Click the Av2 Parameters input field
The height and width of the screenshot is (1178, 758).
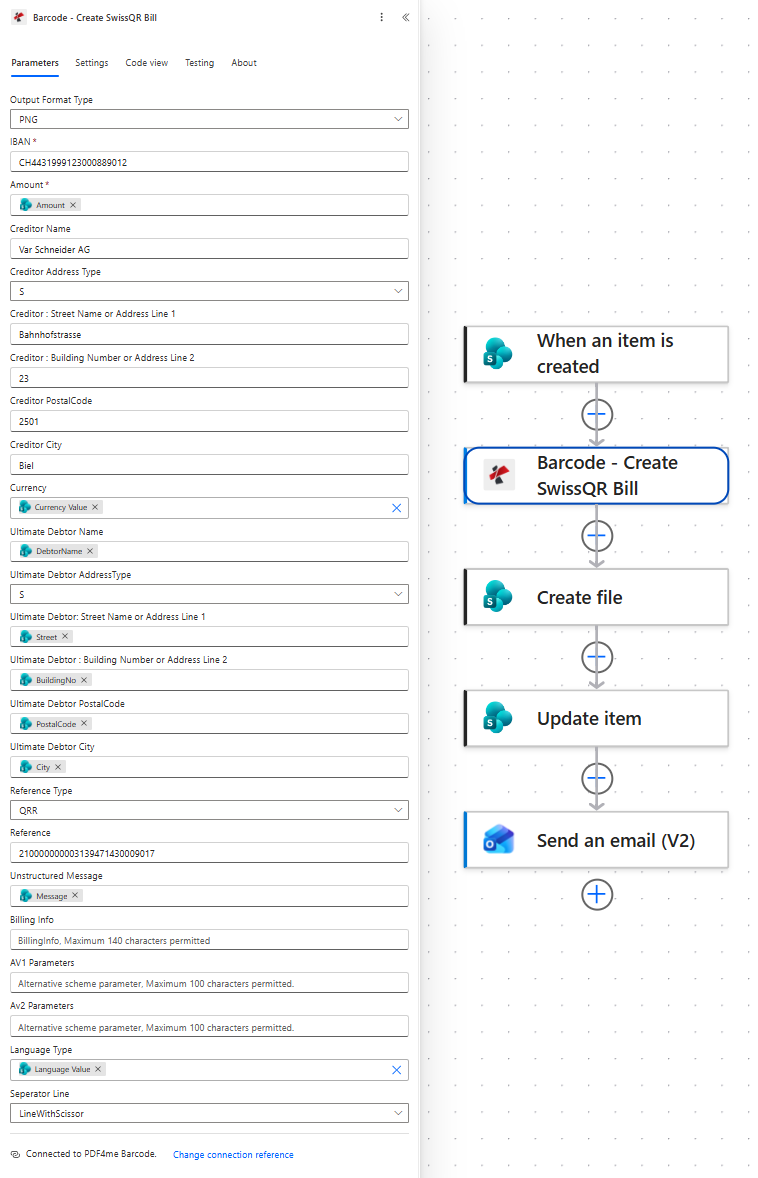209,1027
